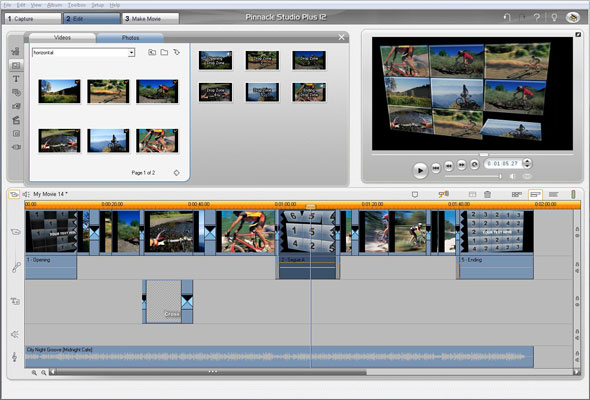Viewport: 590px width, 400px height.
Task: Click the bottom-most album sidebar icon
Action: [x=16, y=147]
